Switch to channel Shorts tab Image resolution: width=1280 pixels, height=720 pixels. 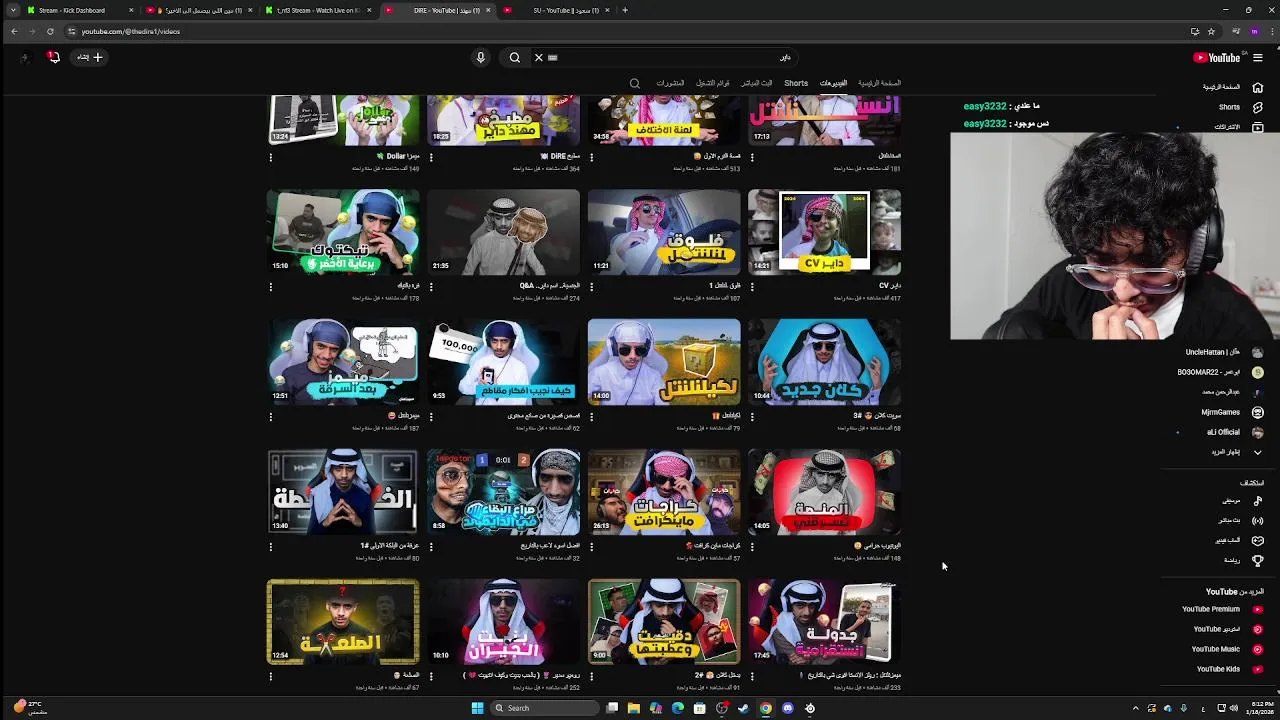tap(796, 83)
